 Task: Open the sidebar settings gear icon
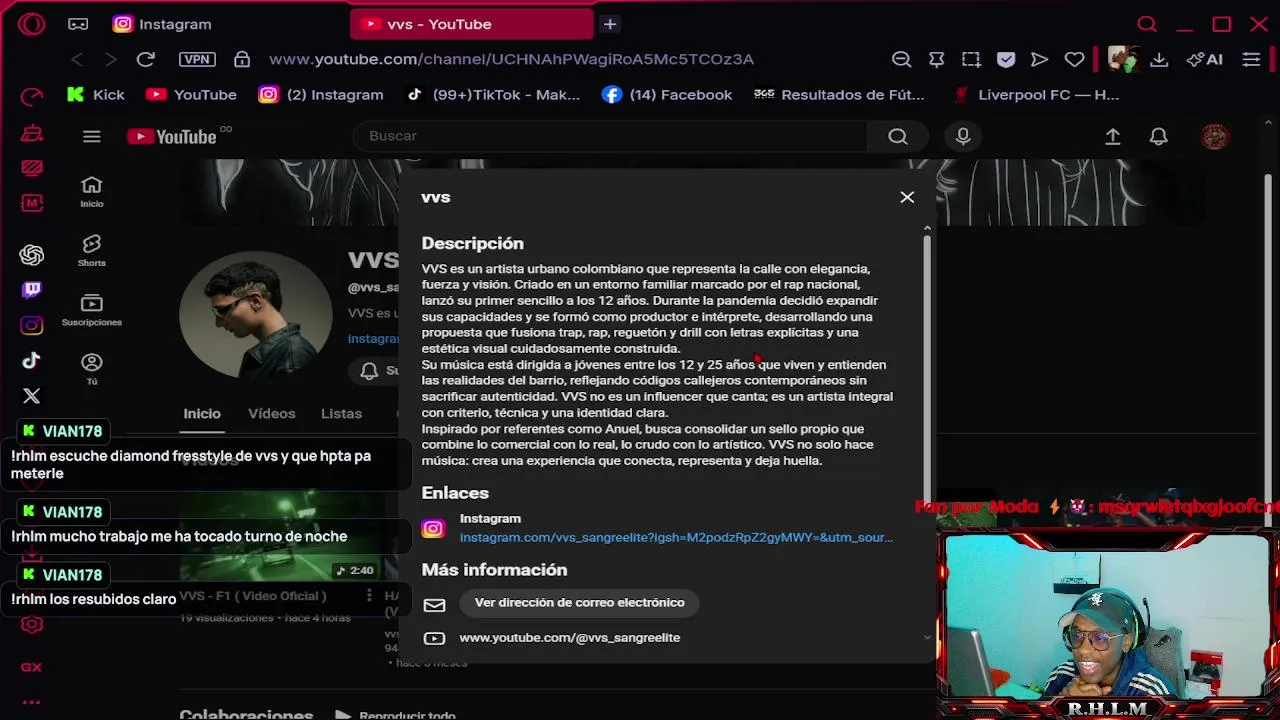pos(32,625)
